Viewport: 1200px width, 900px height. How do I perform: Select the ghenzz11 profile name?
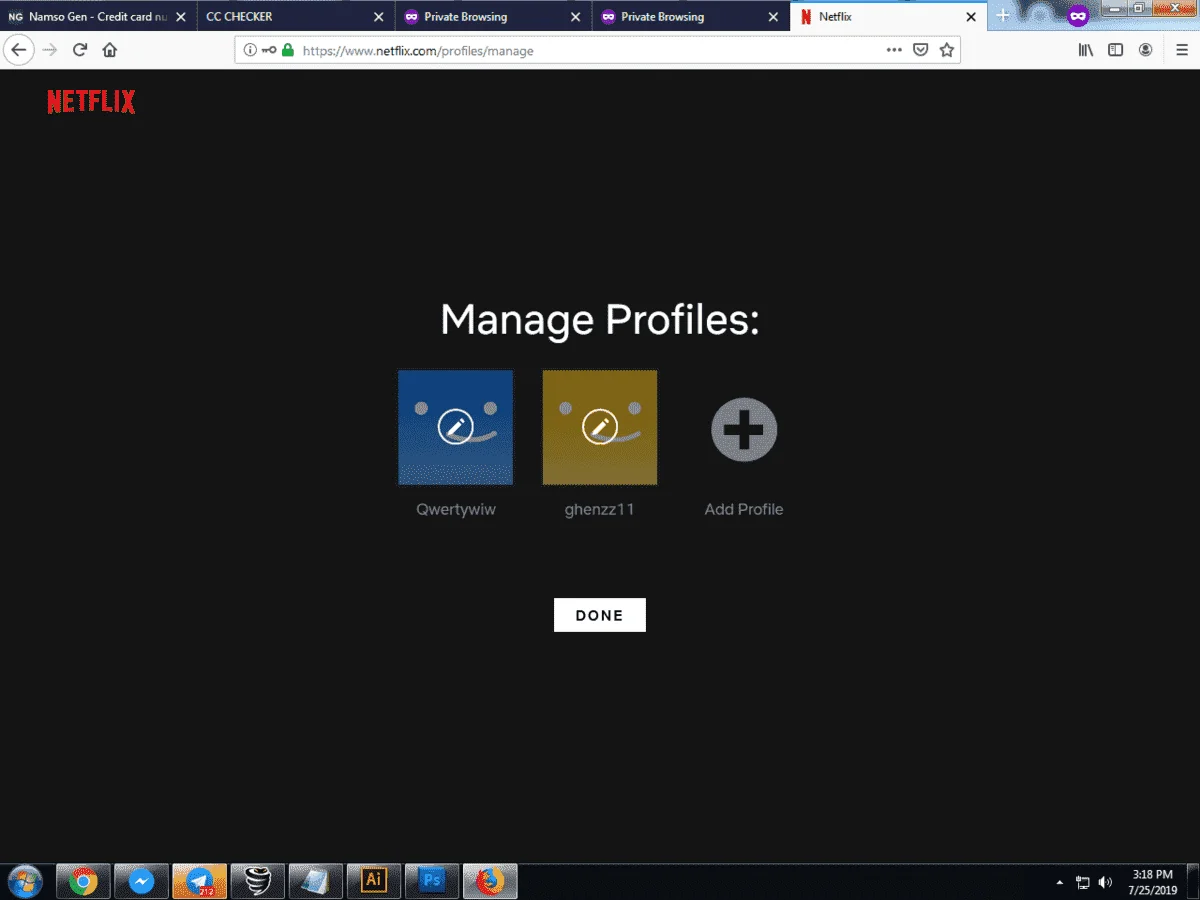click(x=600, y=509)
